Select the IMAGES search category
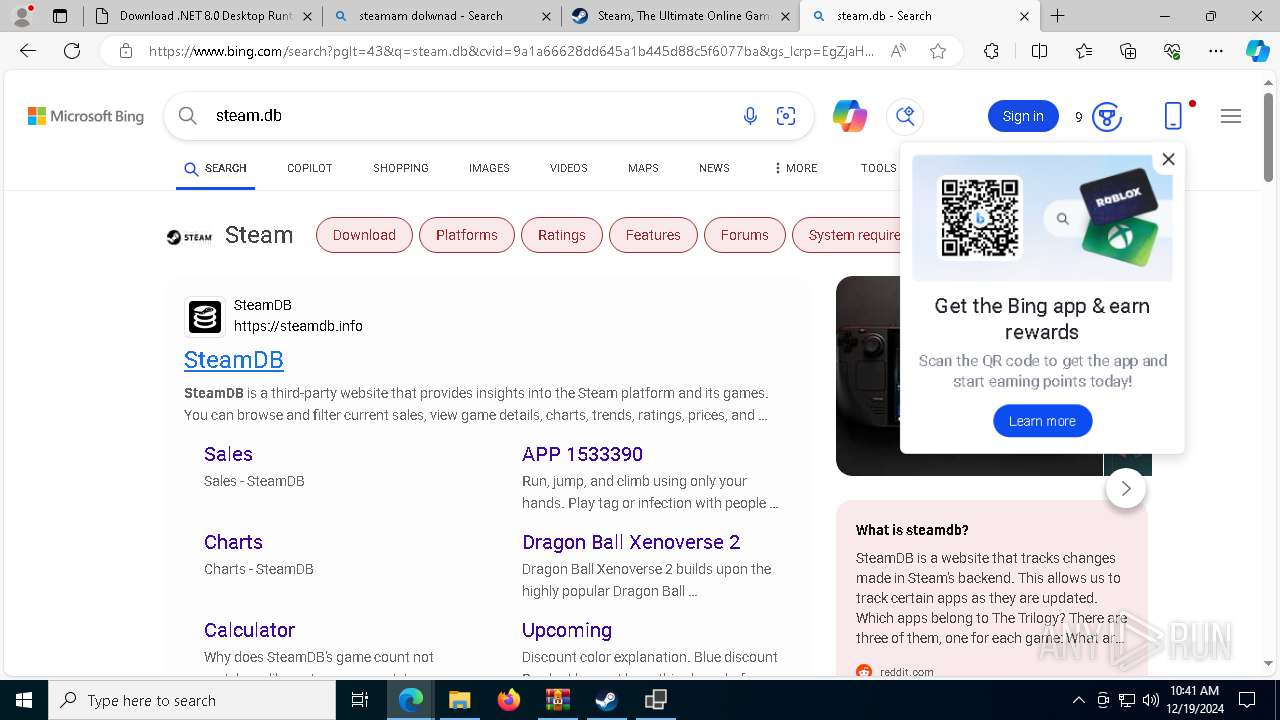Image resolution: width=1280 pixels, height=720 pixels. pyautogui.click(x=489, y=168)
